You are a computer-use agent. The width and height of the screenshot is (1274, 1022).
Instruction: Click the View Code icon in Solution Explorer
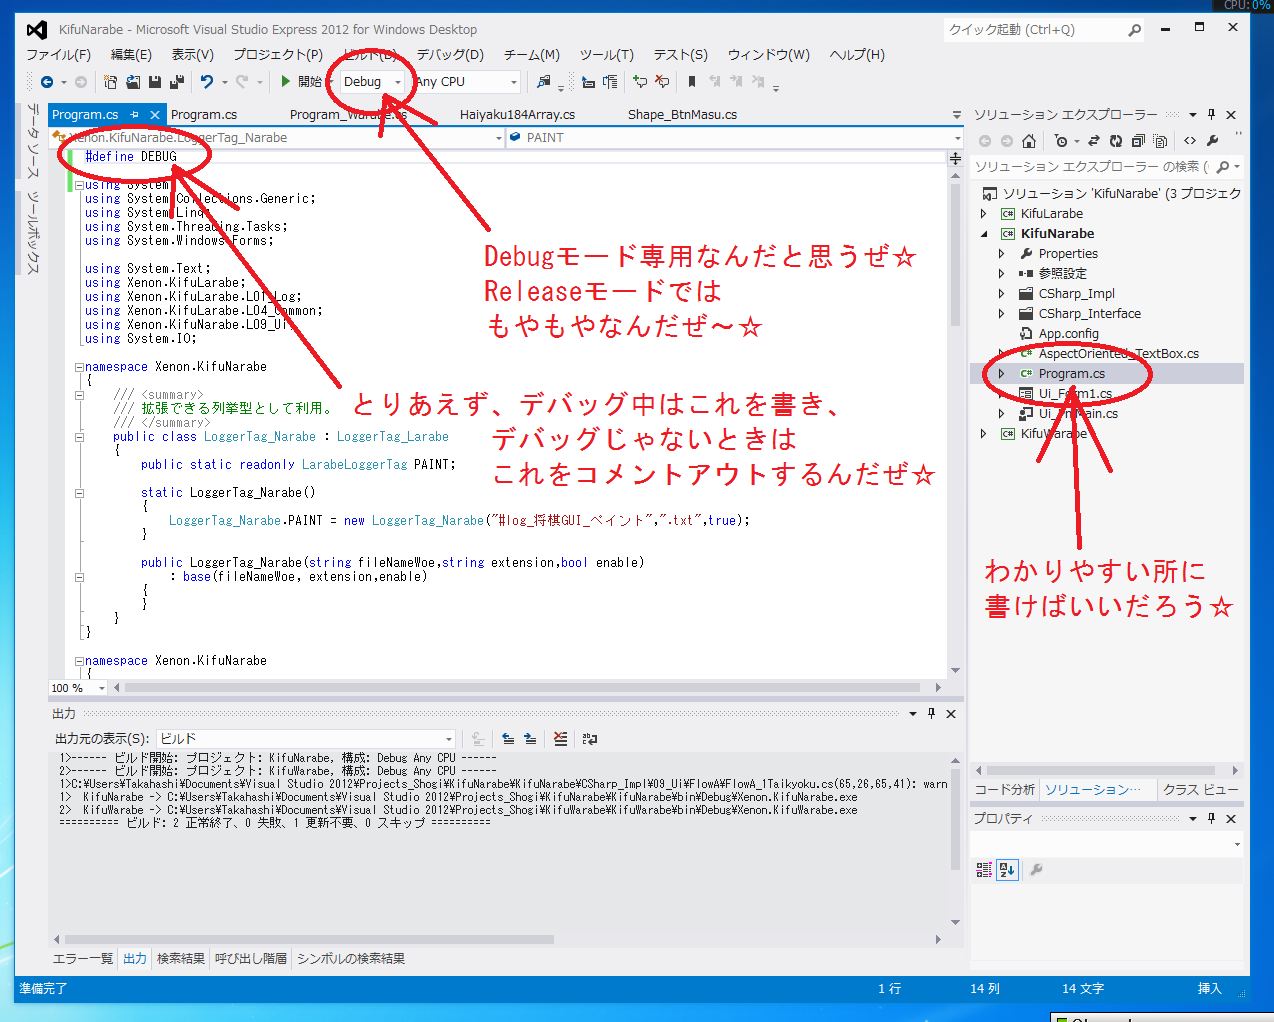(1190, 141)
